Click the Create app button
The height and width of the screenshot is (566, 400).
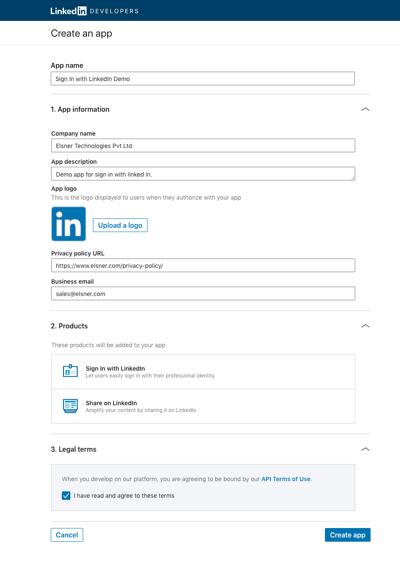tap(348, 535)
